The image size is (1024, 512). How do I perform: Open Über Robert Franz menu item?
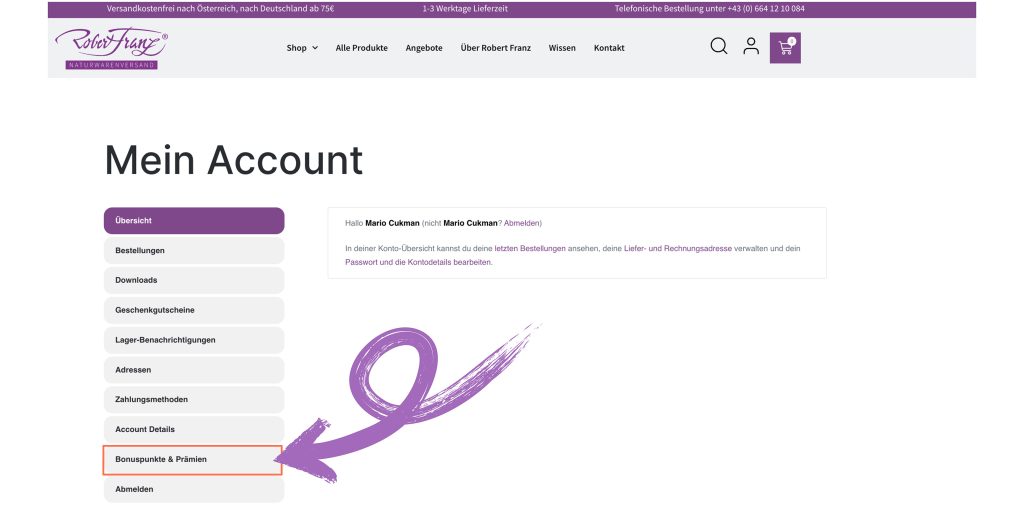tap(496, 48)
